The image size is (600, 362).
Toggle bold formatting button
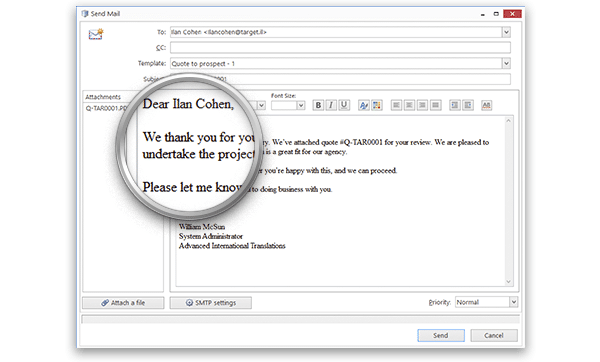(318, 105)
